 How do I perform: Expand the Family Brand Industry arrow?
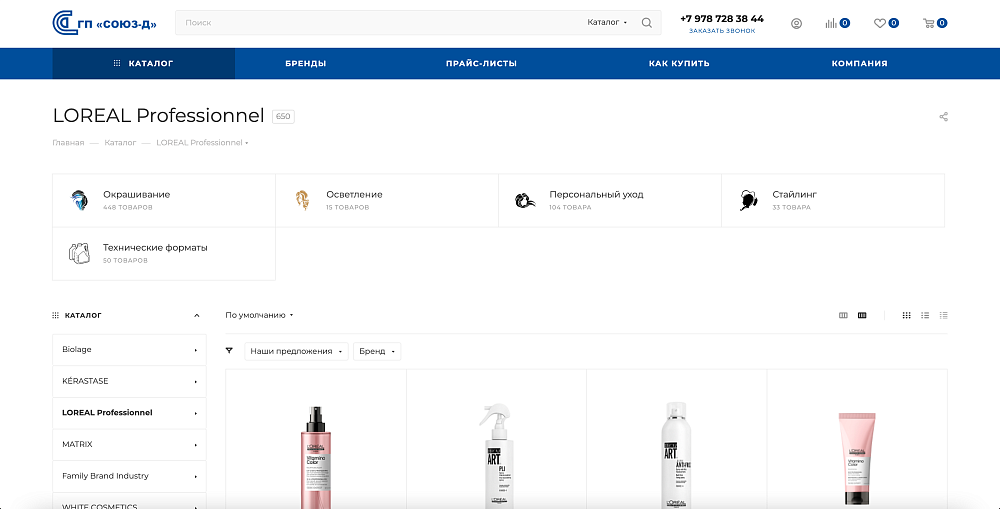[195, 476]
